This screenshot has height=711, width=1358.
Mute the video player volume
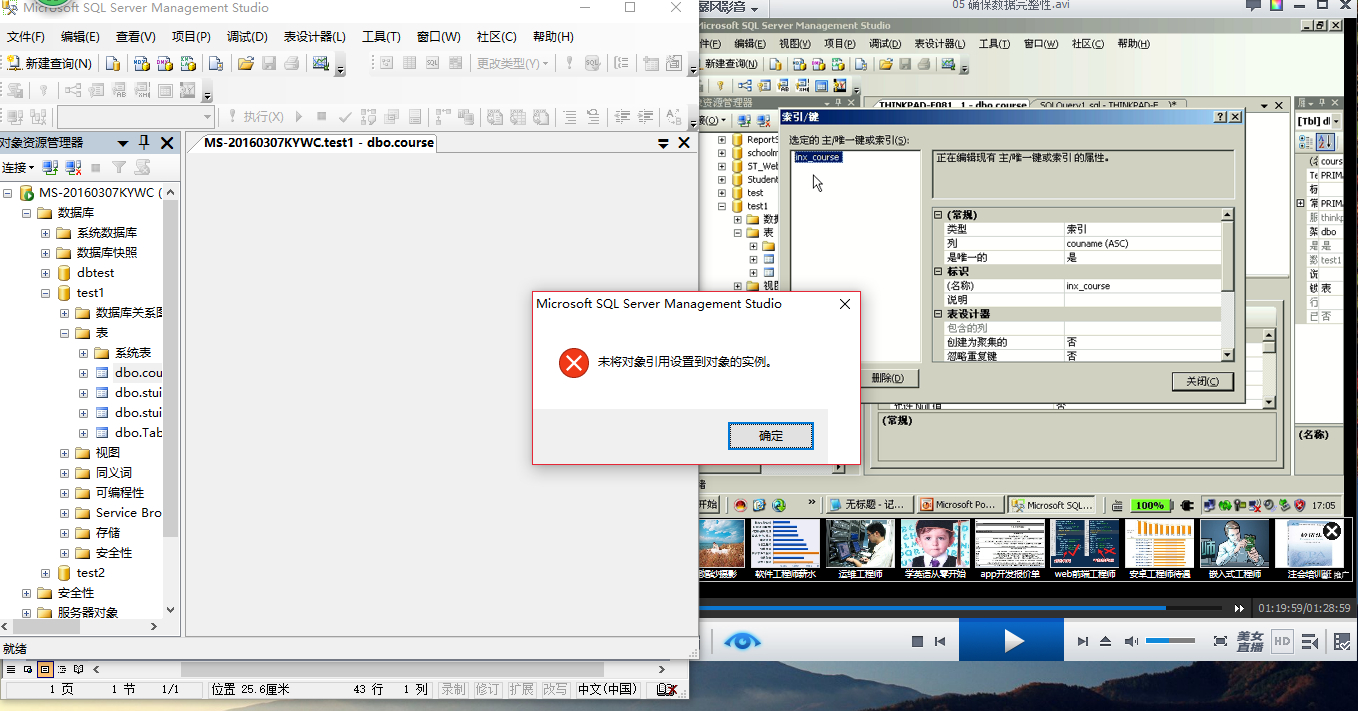(1131, 641)
